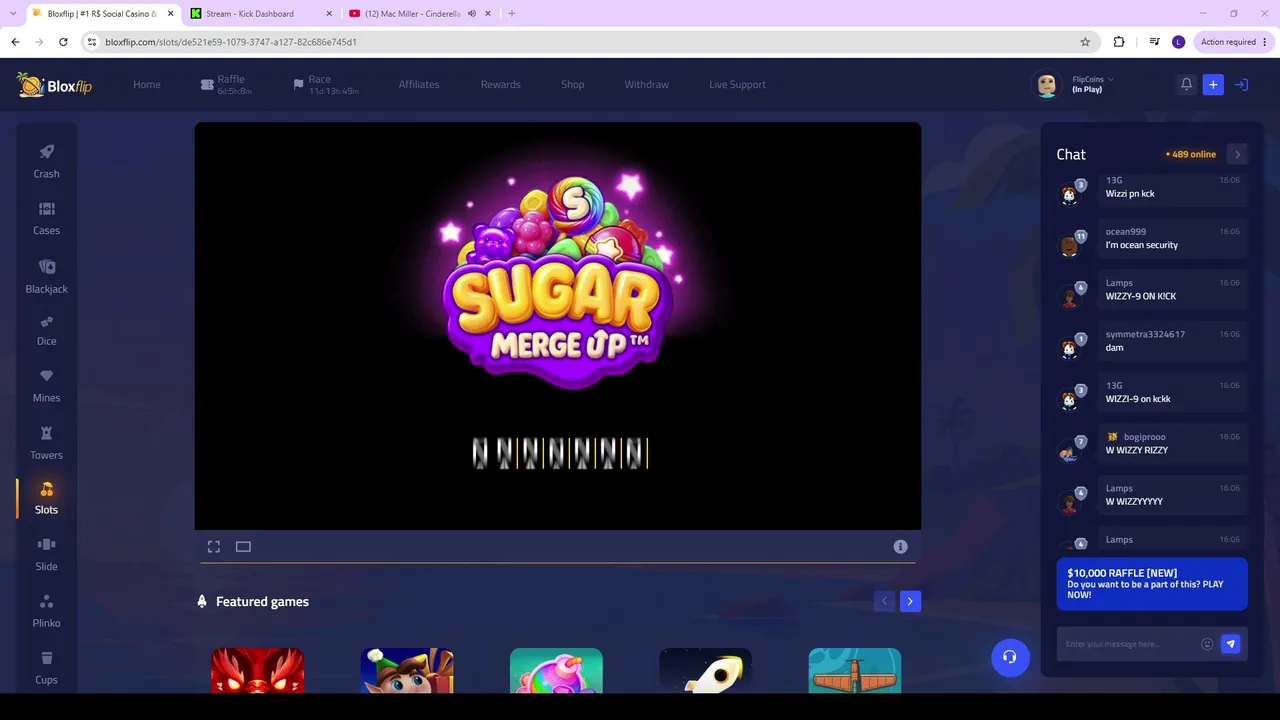This screenshot has height=720, width=1280.
Task: Open the rocket featured game thumbnail
Action: click(x=705, y=670)
